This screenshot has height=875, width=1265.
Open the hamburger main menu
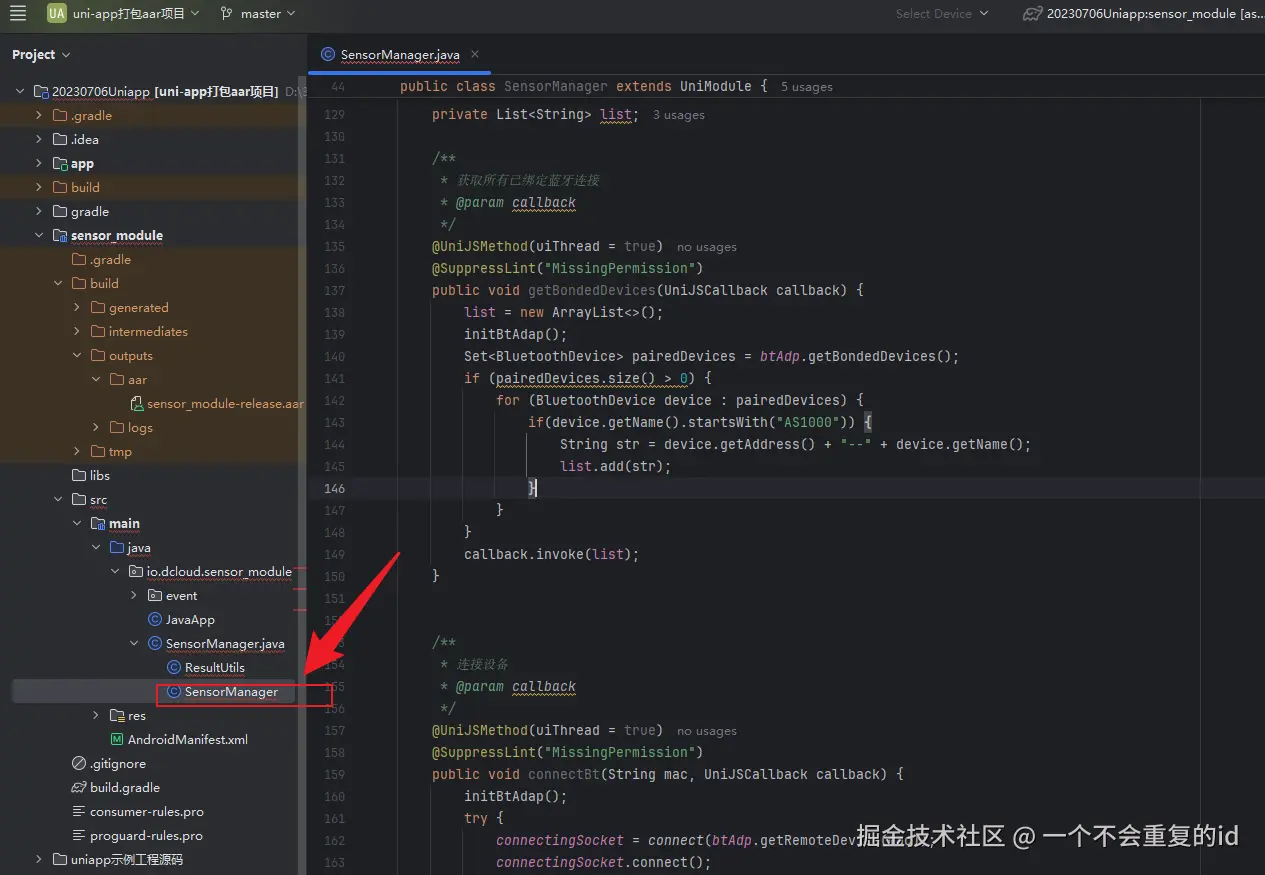pos(18,13)
